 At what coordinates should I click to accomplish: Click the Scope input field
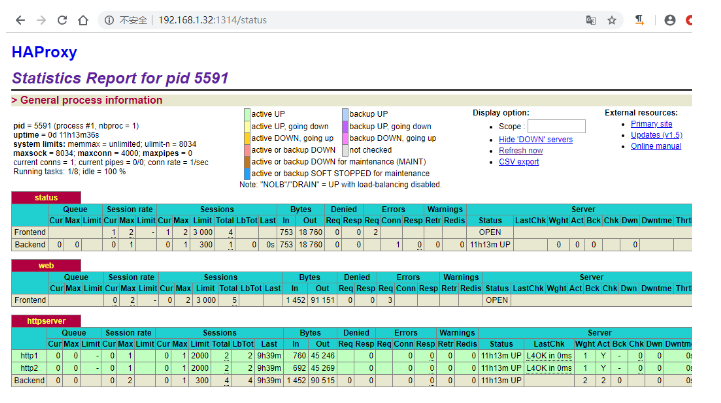556,126
